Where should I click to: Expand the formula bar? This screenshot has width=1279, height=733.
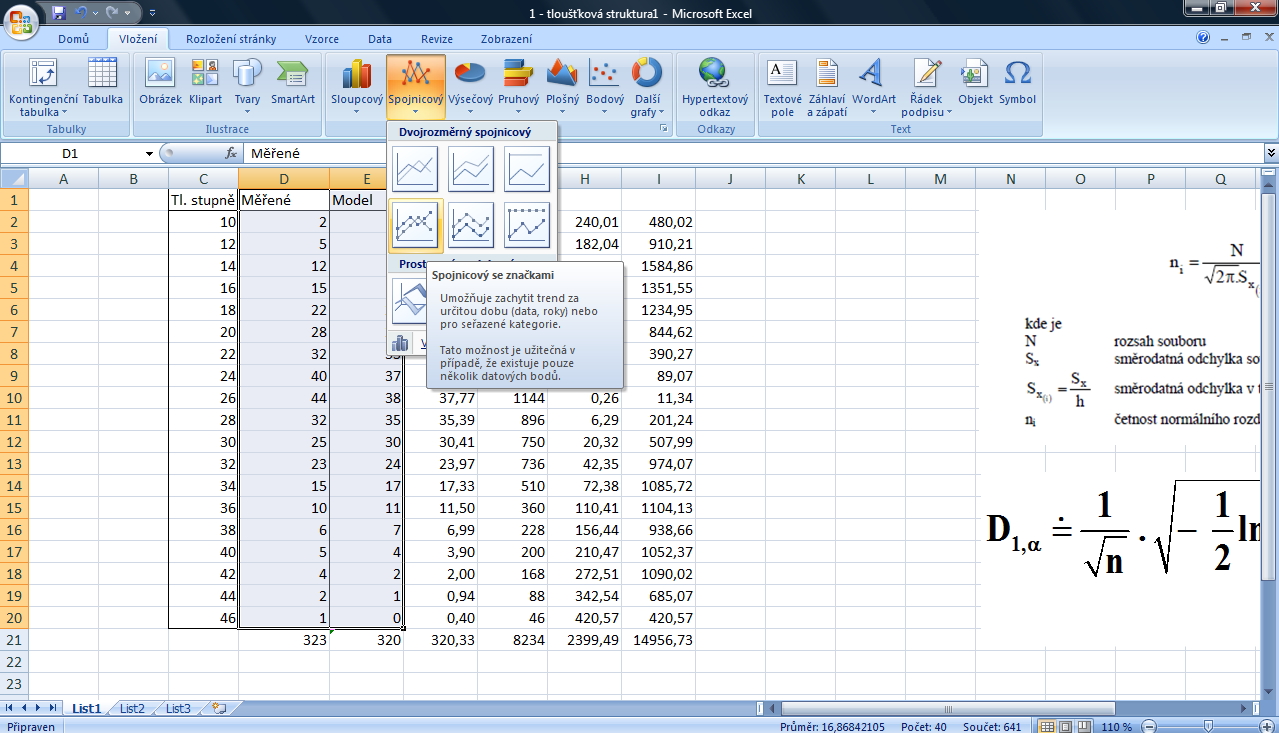point(1271,154)
